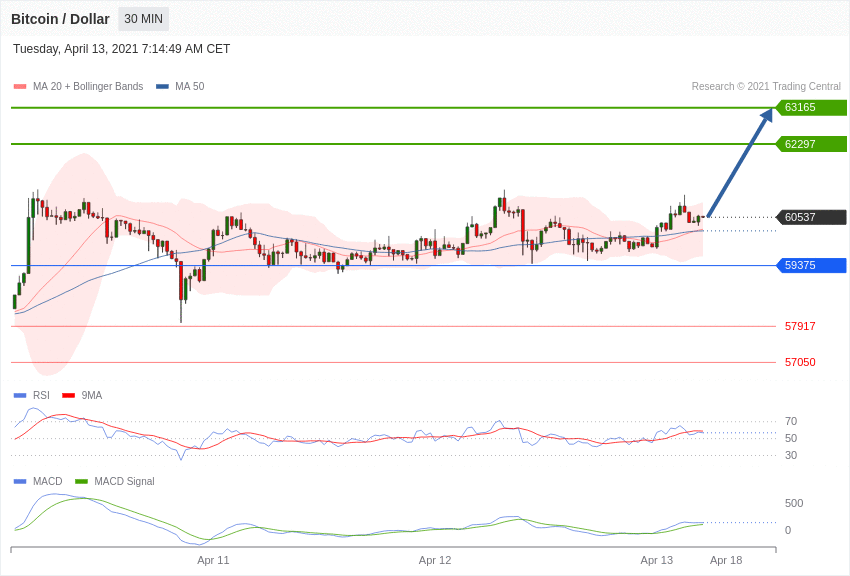Click the Apr 12 date axis label
Viewport: 850px width, 576px height.
tap(435, 560)
